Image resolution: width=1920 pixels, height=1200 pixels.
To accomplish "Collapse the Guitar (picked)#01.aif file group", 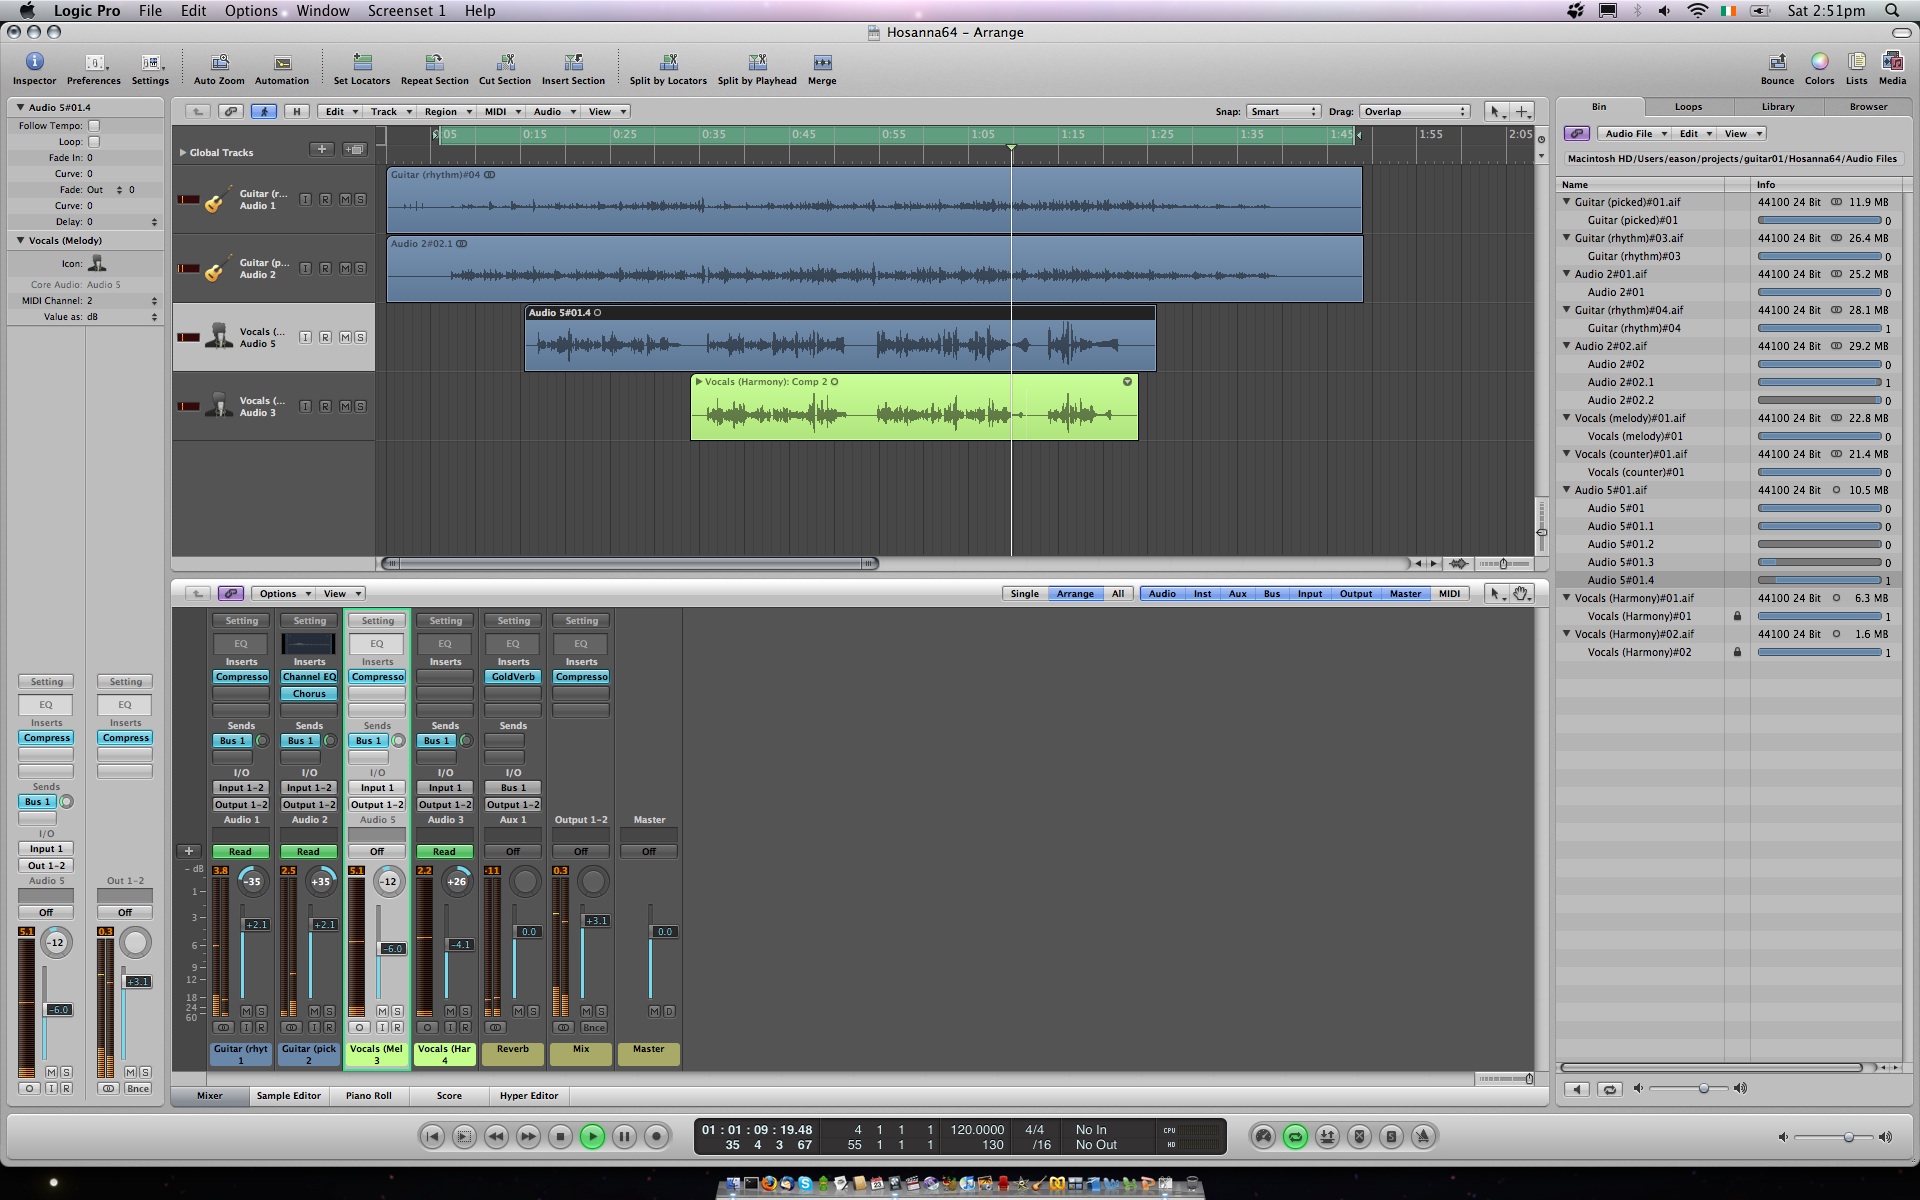I will tap(1567, 202).
